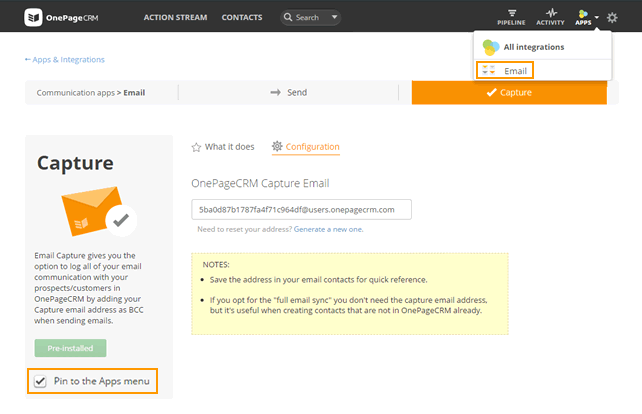Screen dimensions: 642x414
Task: Open the Activity pulse icon
Action: pos(551,13)
